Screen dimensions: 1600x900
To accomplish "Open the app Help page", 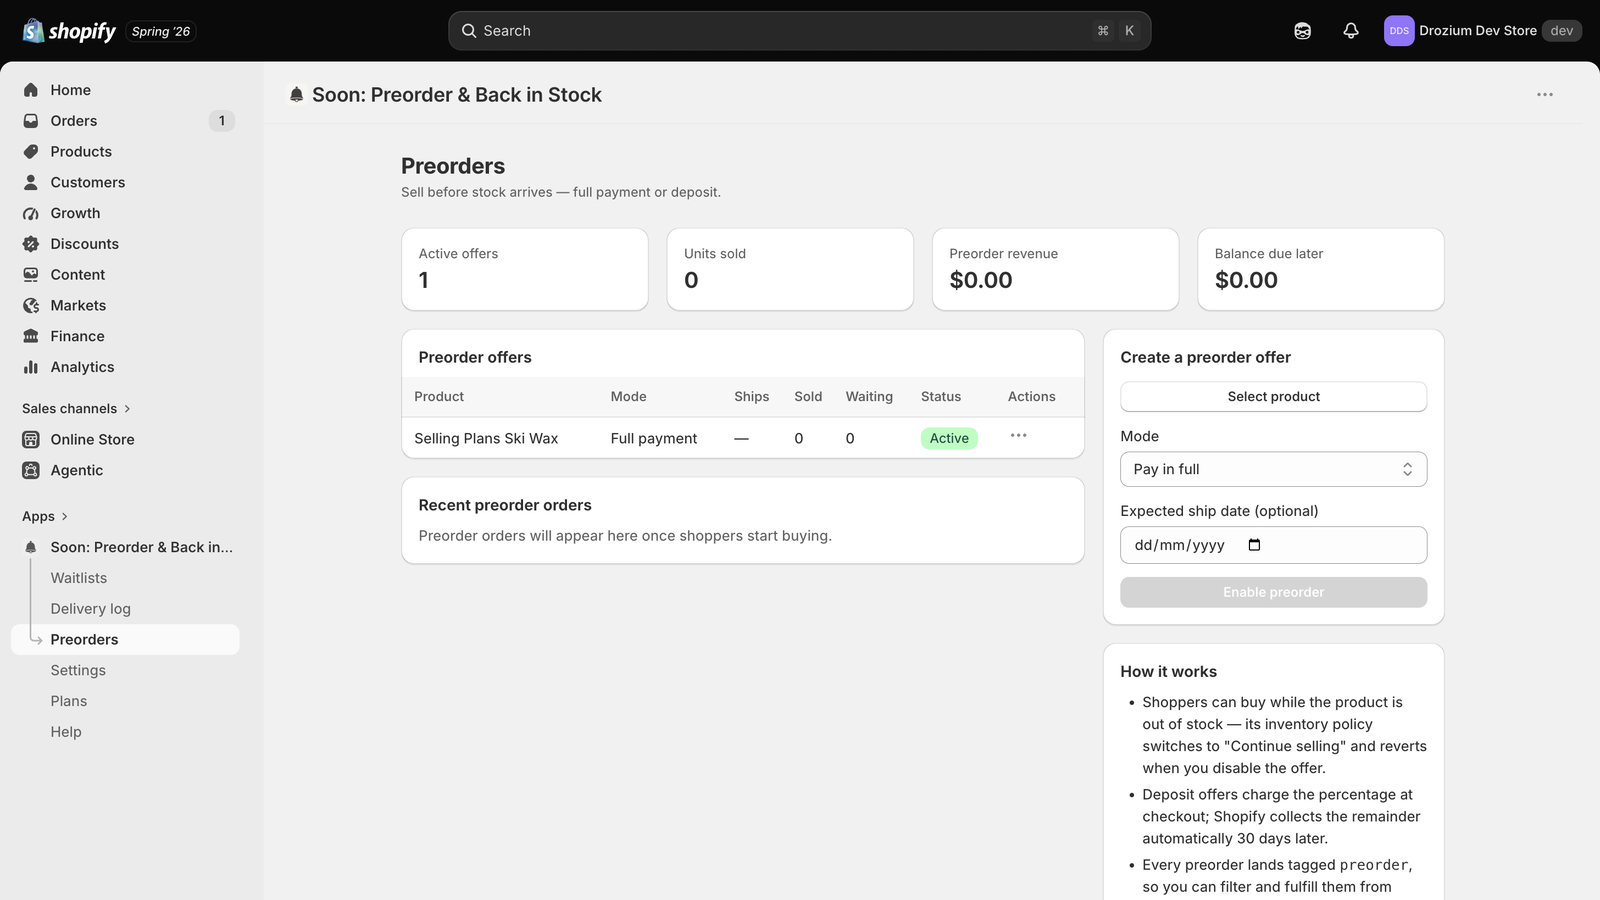I will (66, 732).
